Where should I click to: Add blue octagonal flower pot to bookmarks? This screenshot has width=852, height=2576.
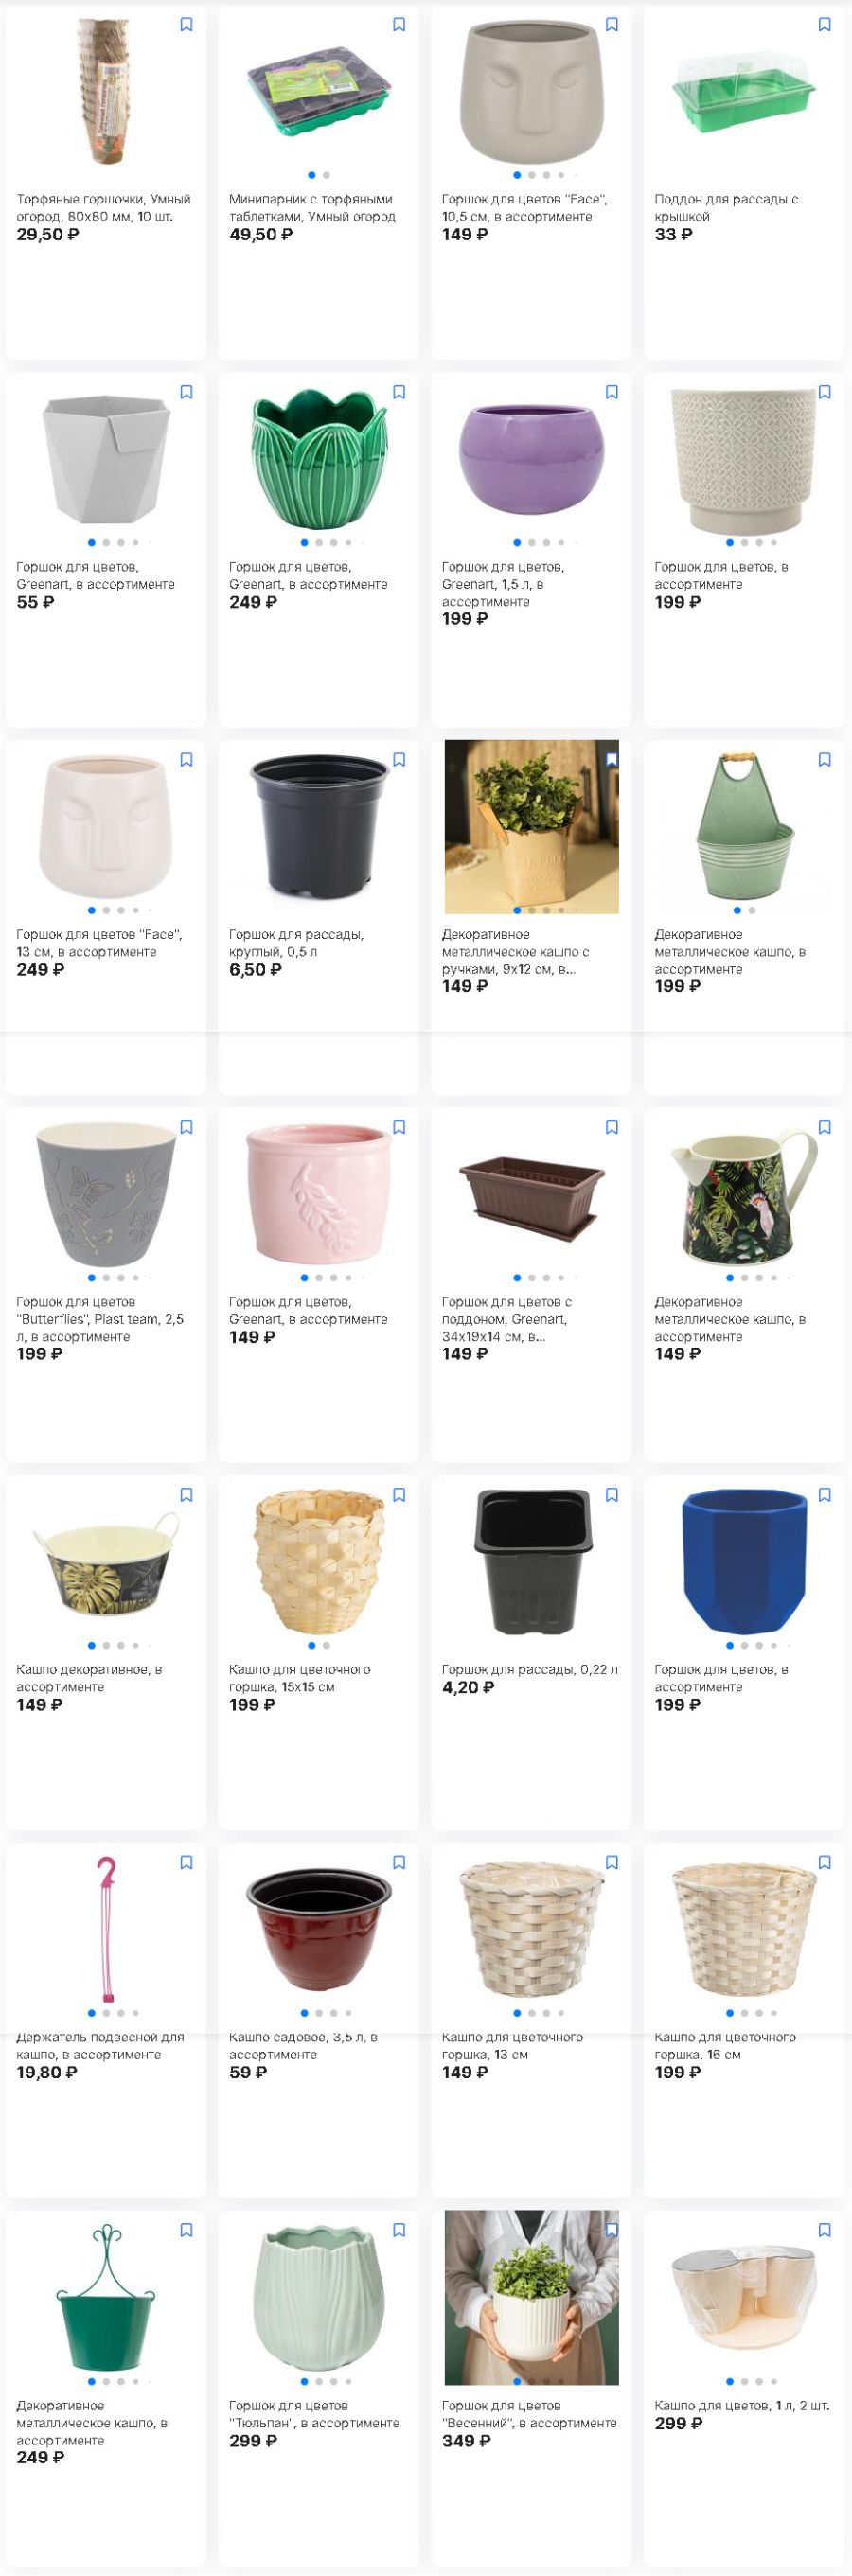click(825, 1495)
